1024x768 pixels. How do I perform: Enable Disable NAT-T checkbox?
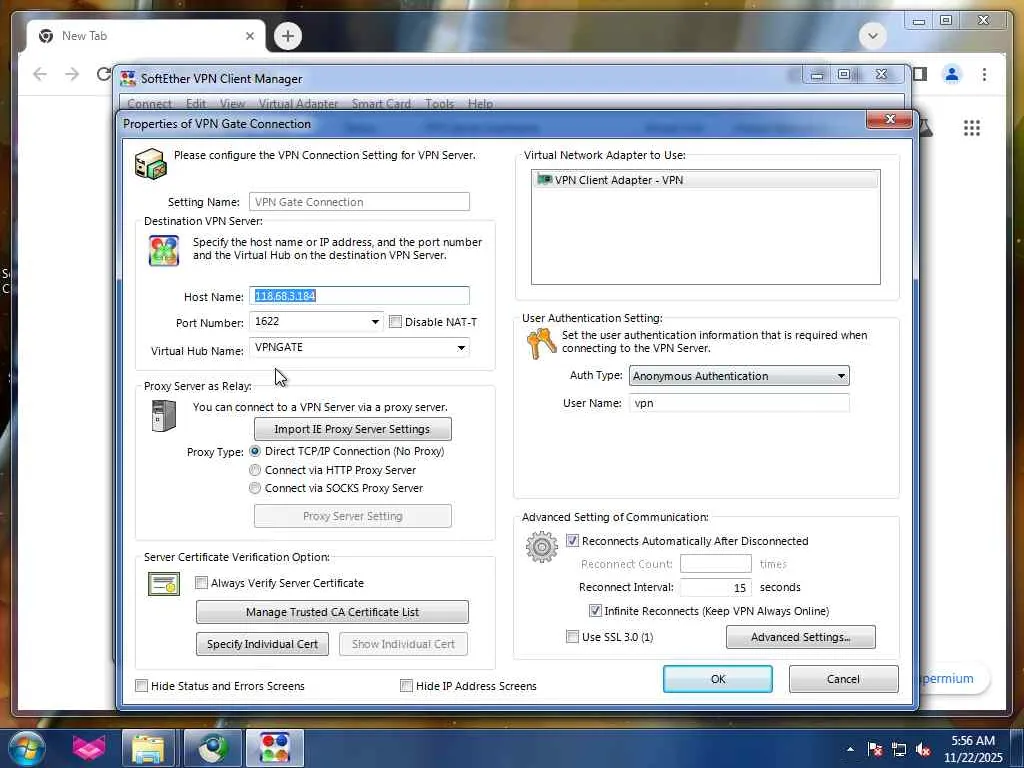point(395,321)
